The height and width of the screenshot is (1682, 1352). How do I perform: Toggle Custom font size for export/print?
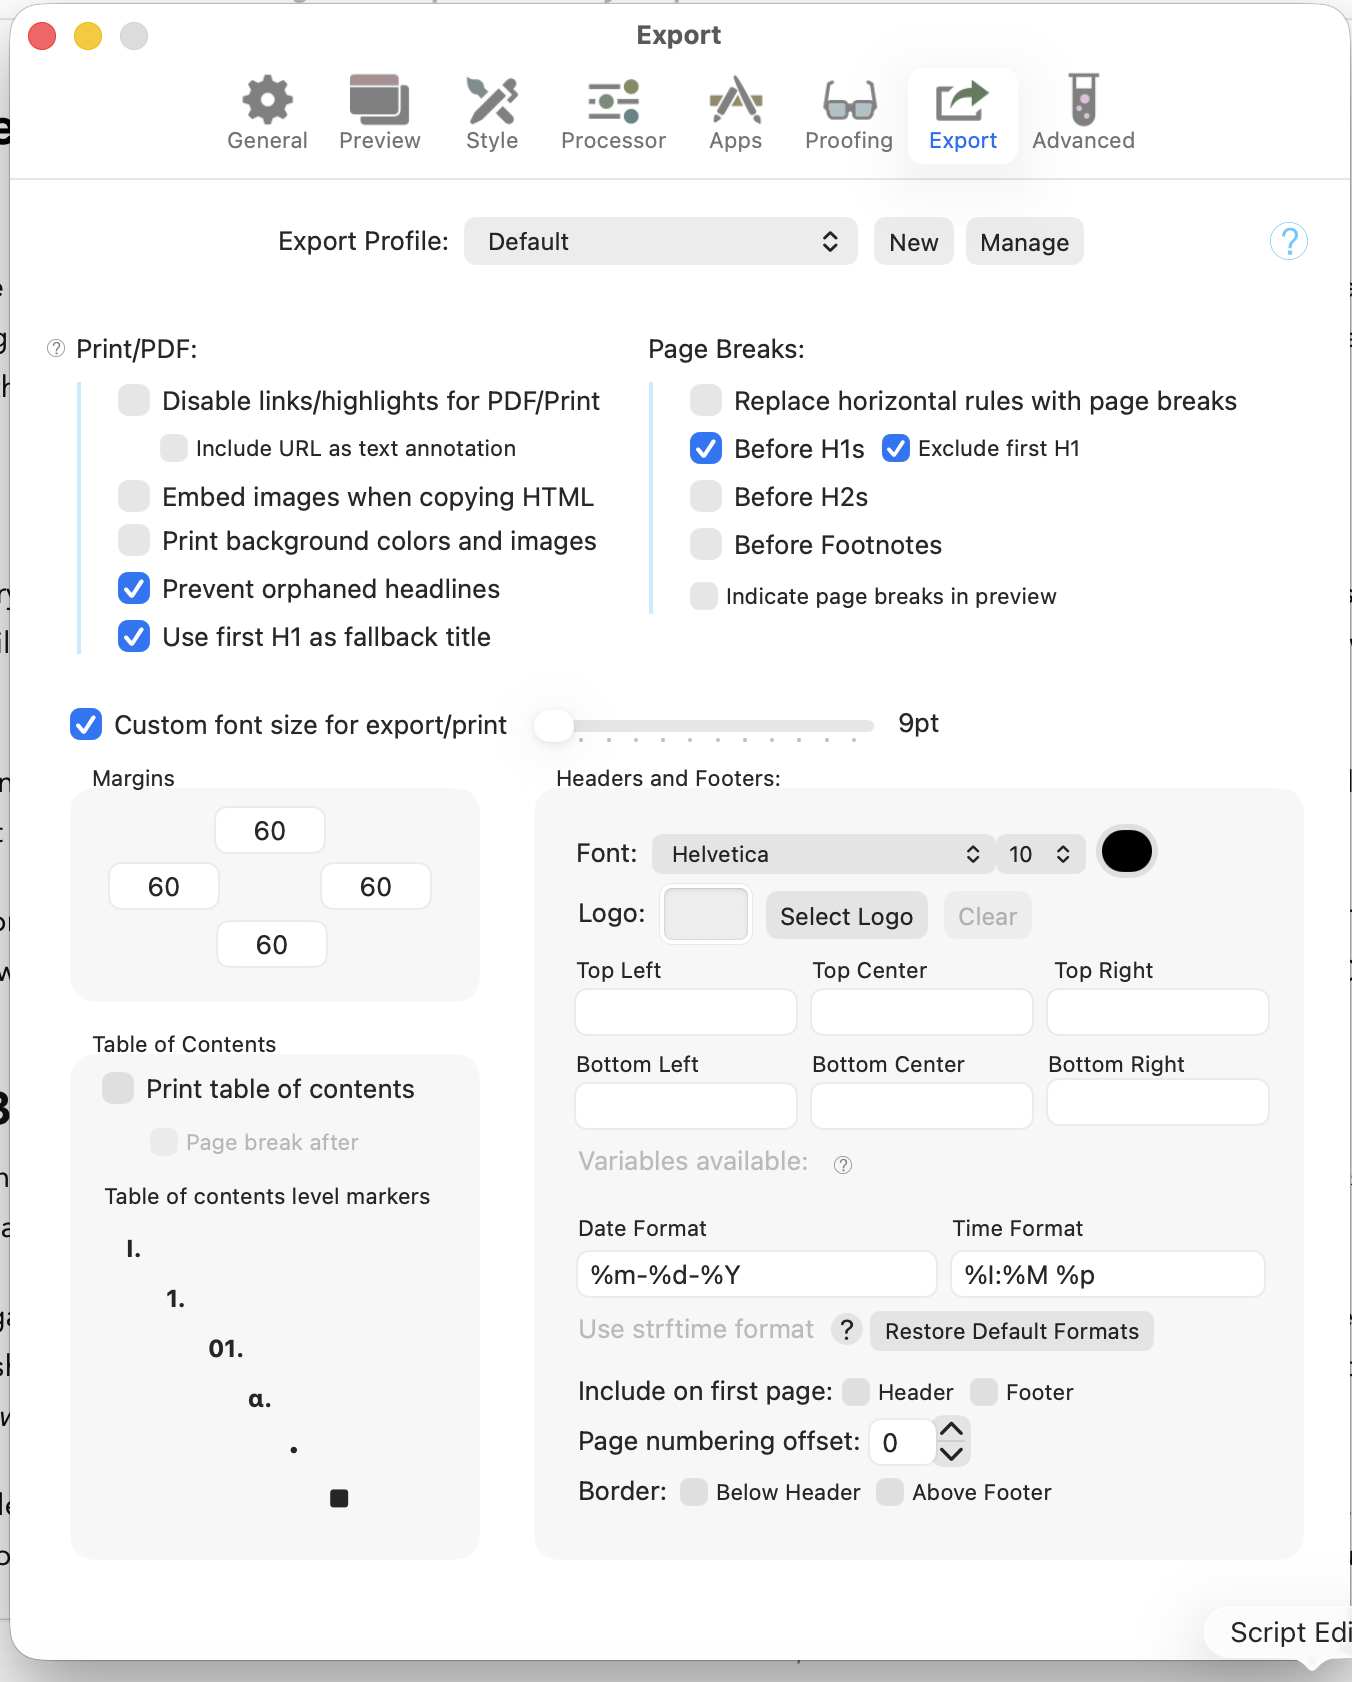click(x=86, y=724)
